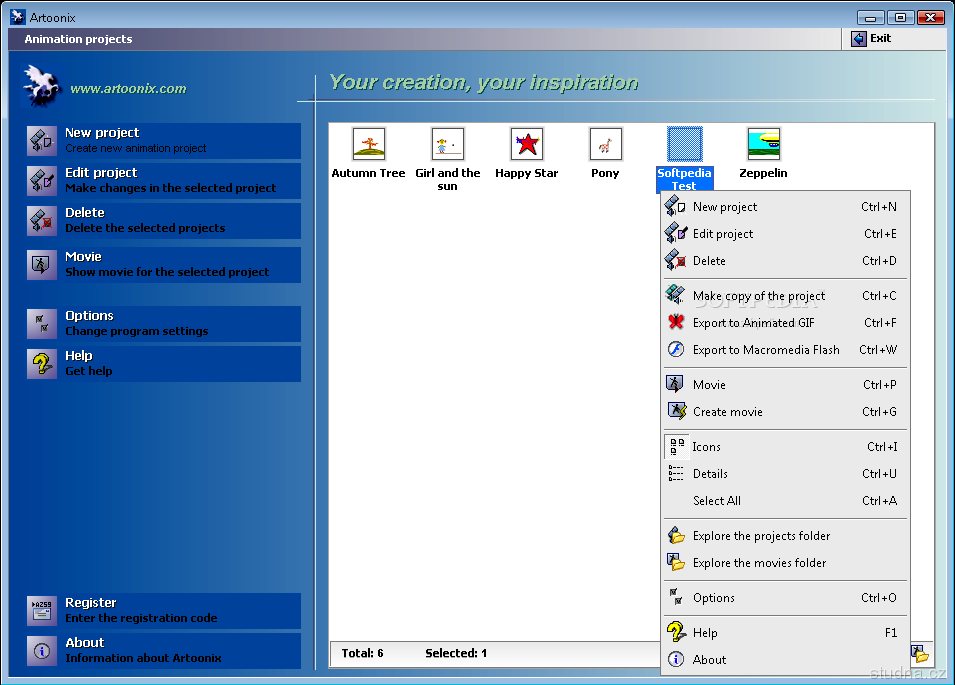
Task: Select the Zeppelin project thumbnail
Action: [763, 144]
